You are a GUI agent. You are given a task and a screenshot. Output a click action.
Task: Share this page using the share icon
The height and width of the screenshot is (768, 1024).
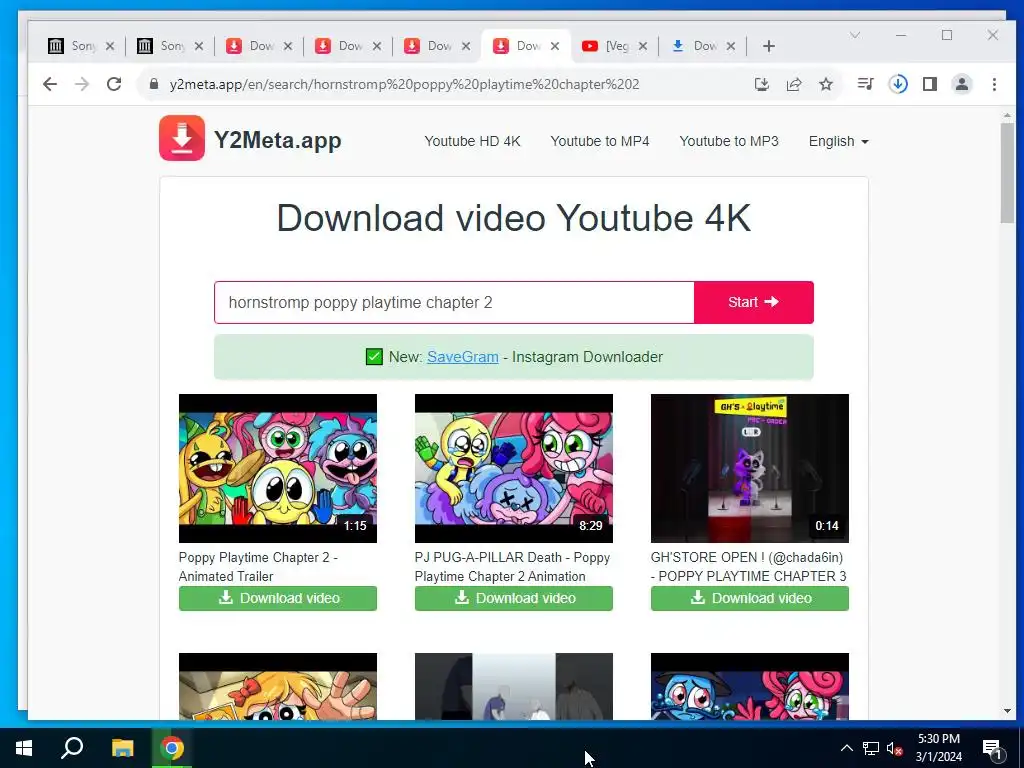(x=794, y=84)
